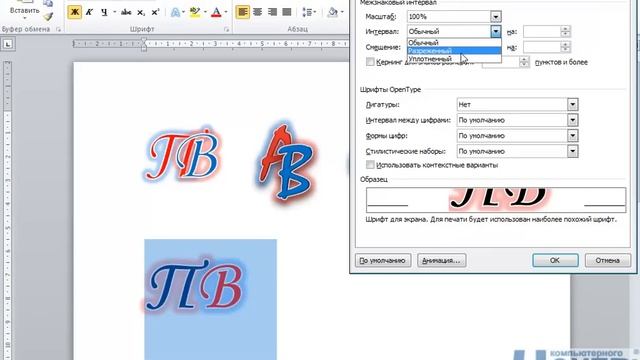Expand the highlight color dropdown arrow
The height and width of the screenshot is (360, 640).
point(205,12)
